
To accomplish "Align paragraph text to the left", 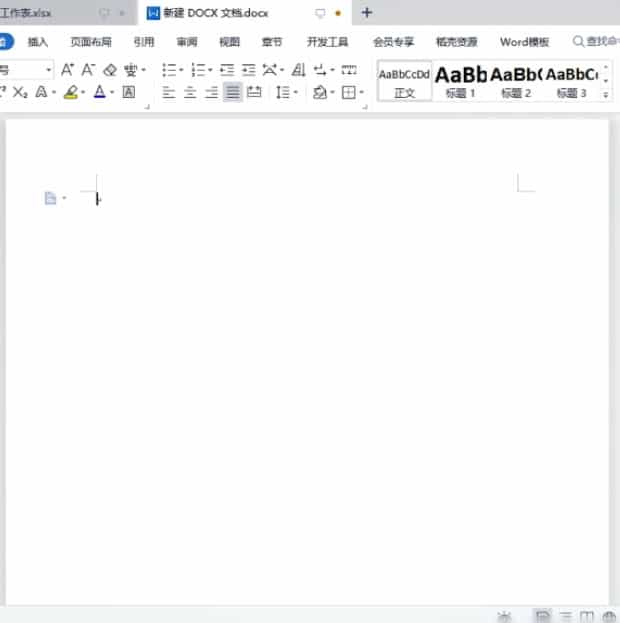I will point(168,93).
